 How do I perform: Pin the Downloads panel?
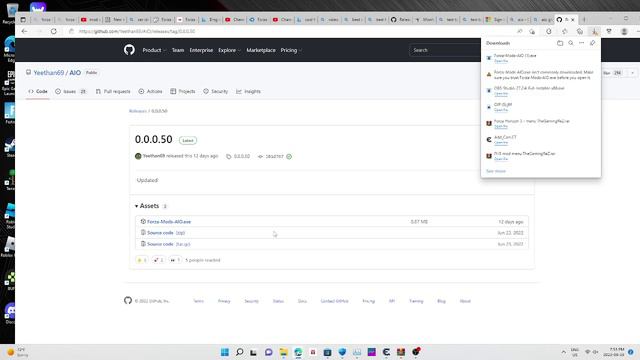click(x=592, y=43)
